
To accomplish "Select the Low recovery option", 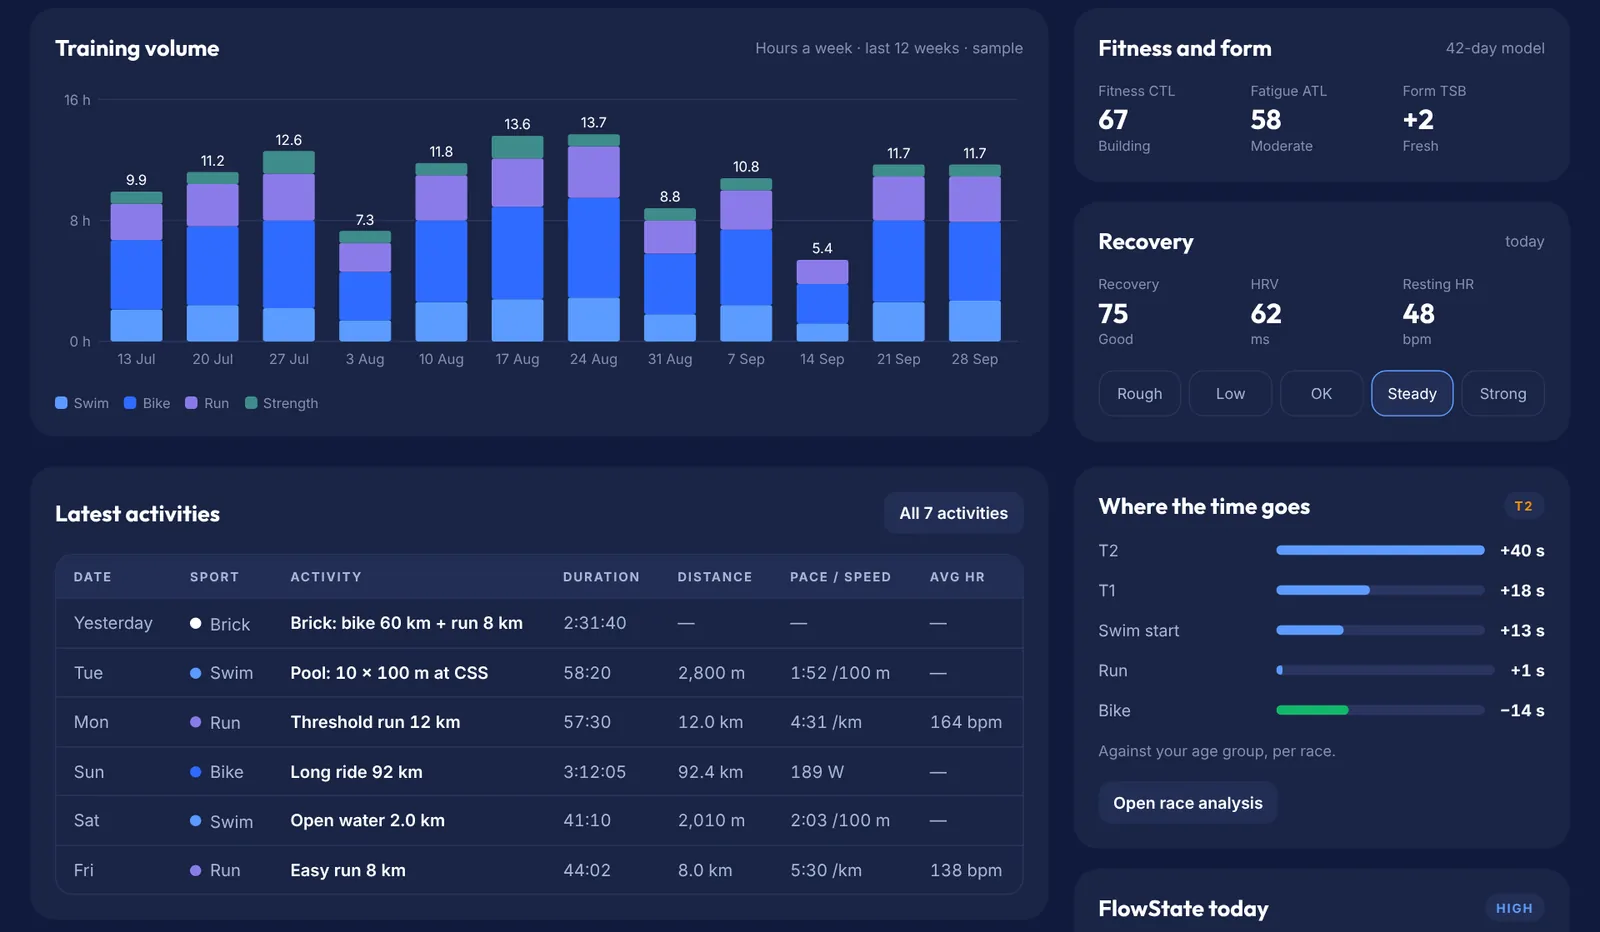I will point(1230,393).
